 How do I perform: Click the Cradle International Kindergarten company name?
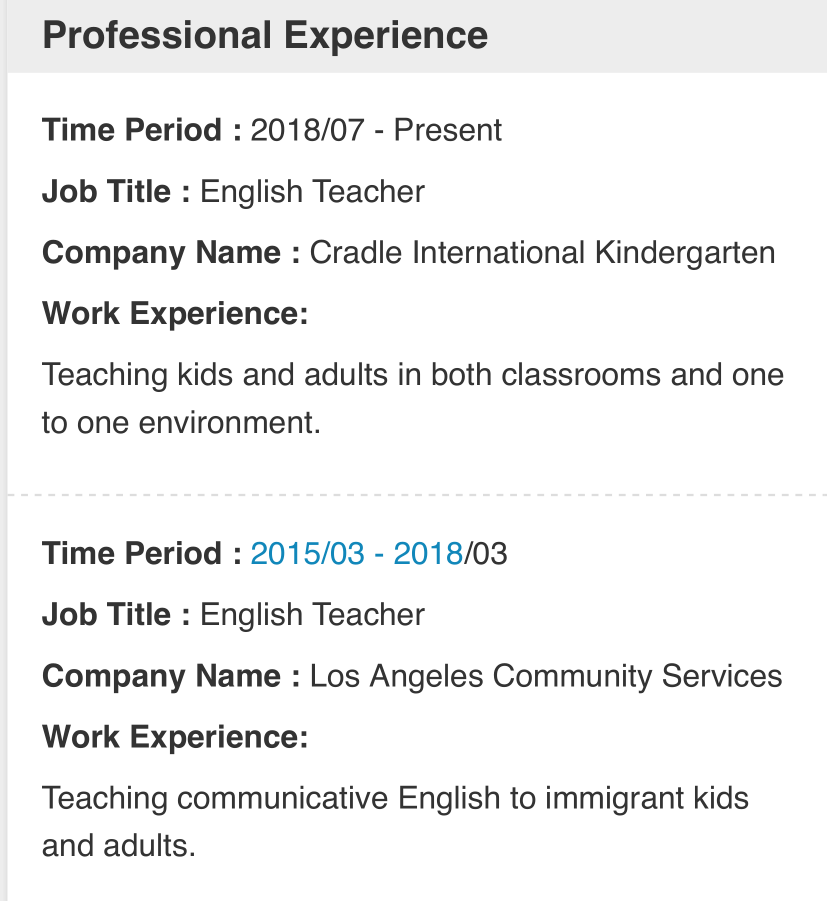coord(542,252)
